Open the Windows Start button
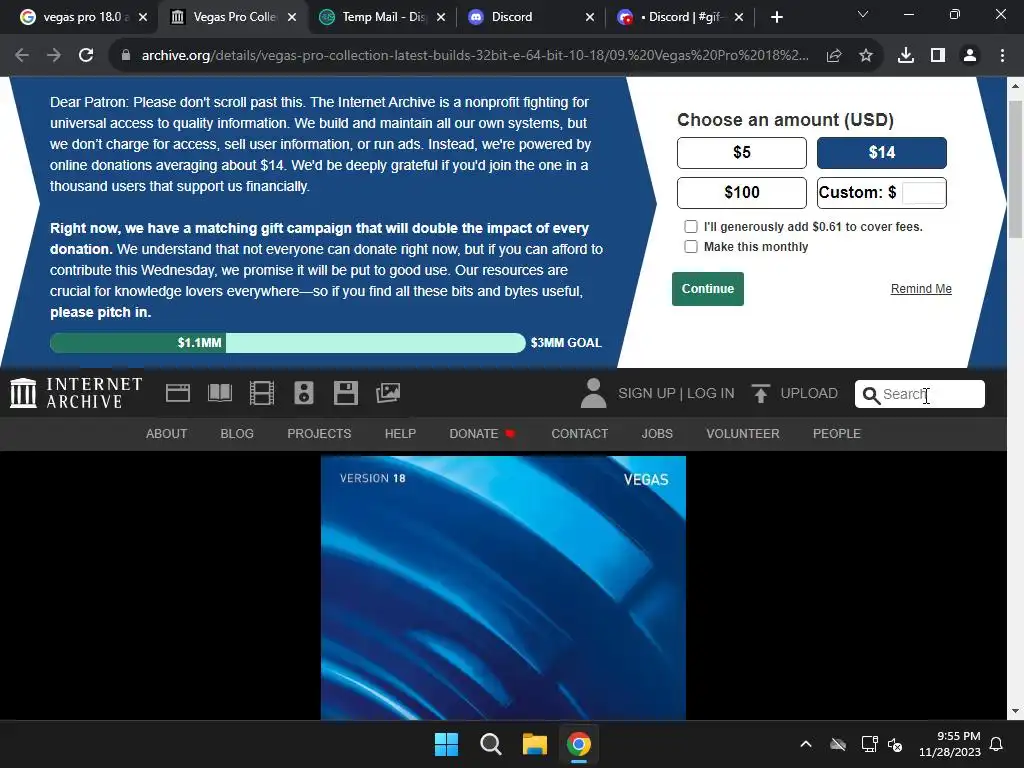The image size is (1024, 768). pyautogui.click(x=447, y=744)
